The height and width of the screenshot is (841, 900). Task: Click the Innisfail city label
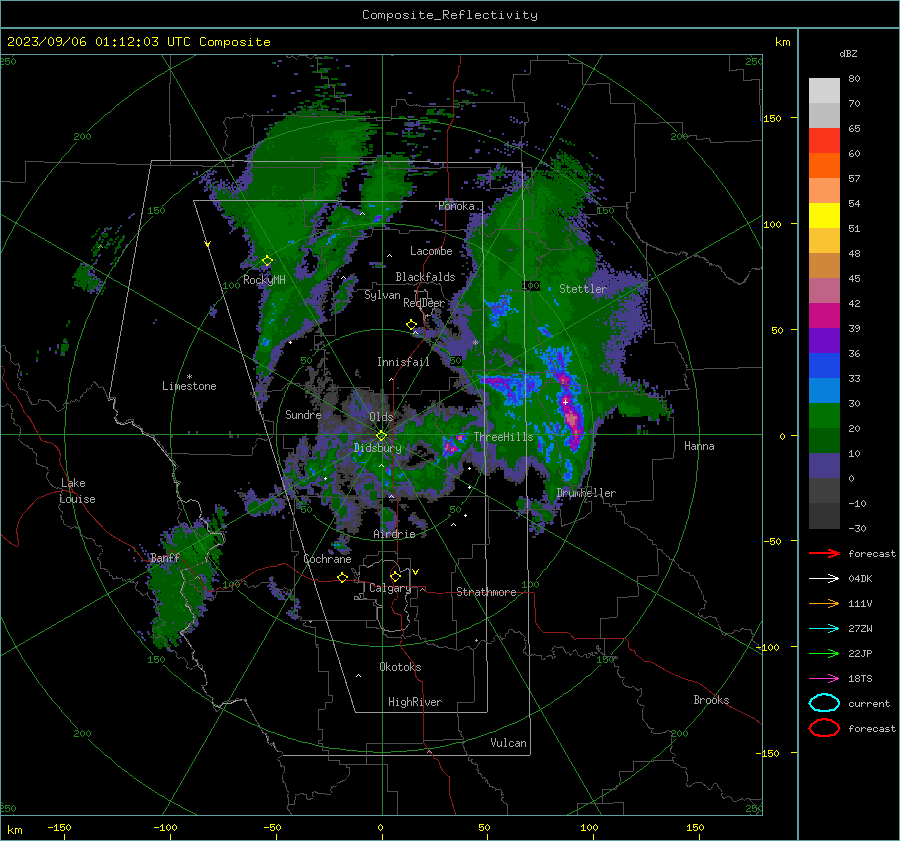tap(403, 362)
